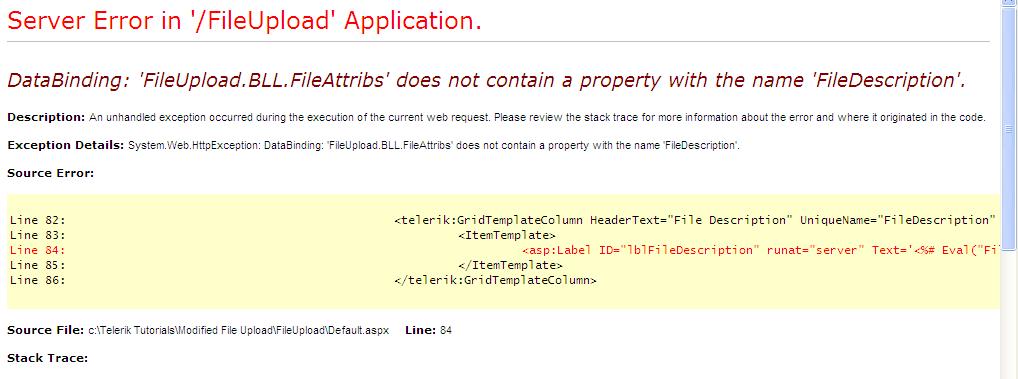The width and height of the screenshot is (1018, 379).
Task: Click the 'Description:' label
Action: coord(46,117)
